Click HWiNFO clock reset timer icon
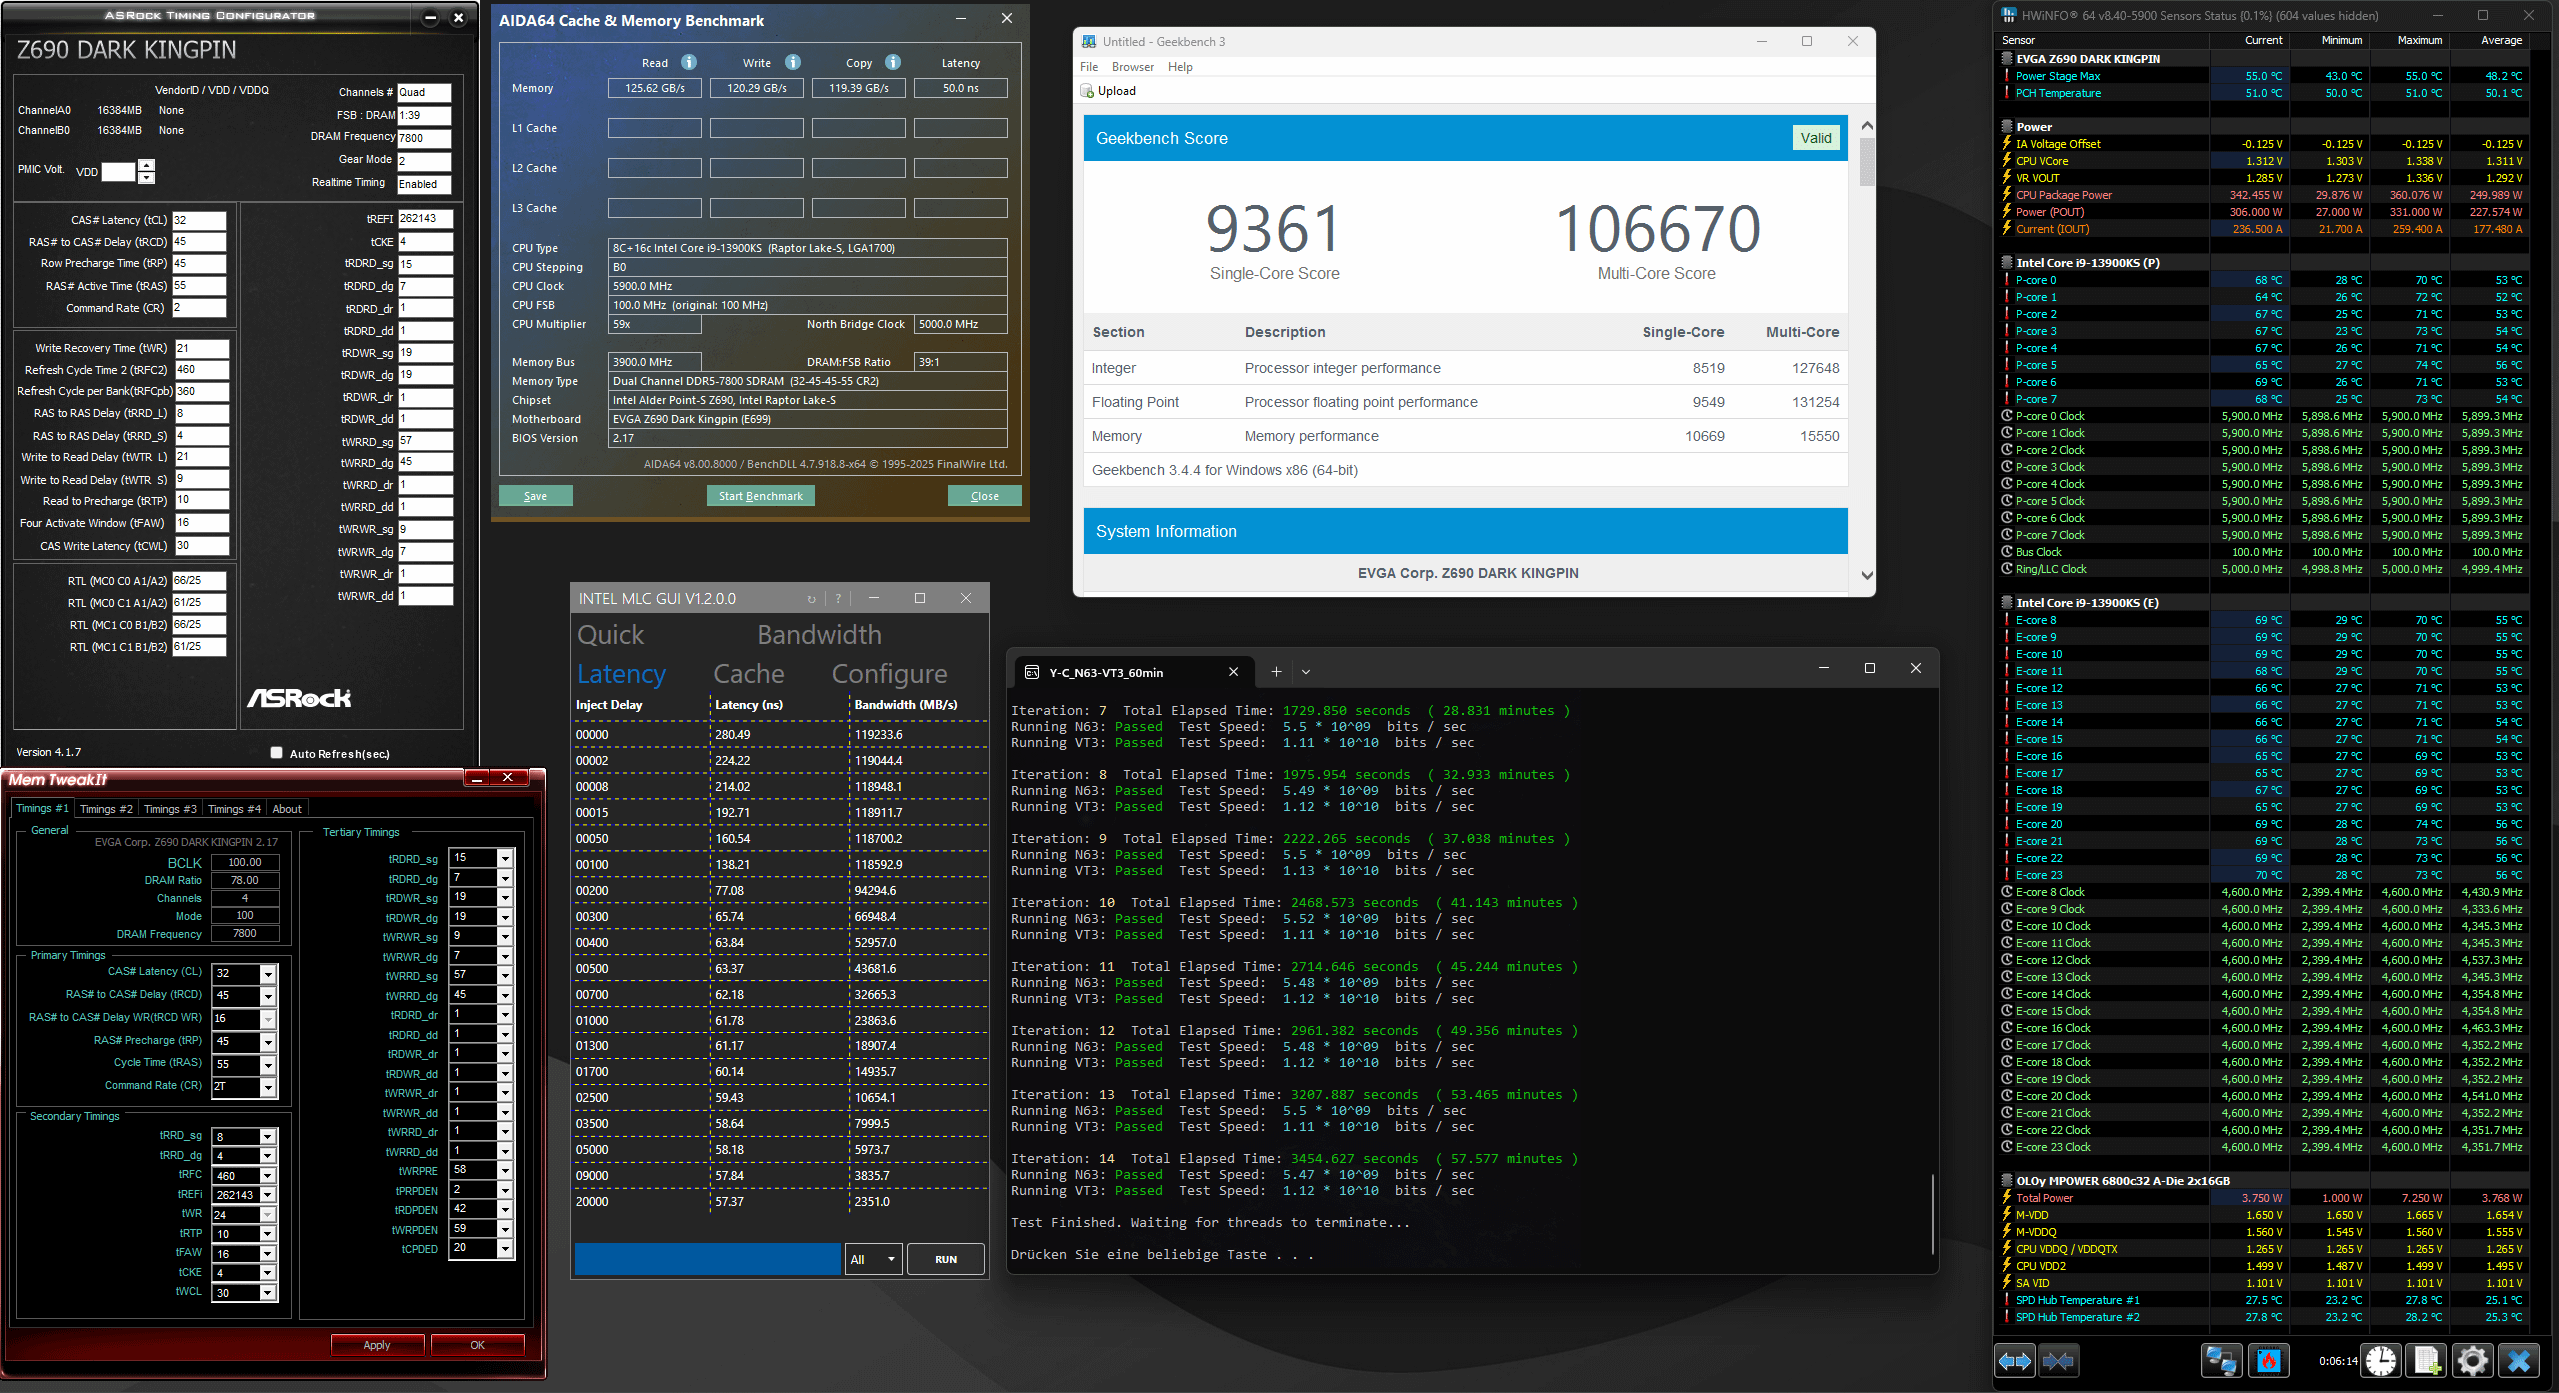Image resolution: width=2559 pixels, height=1393 pixels. pos(2381,1361)
